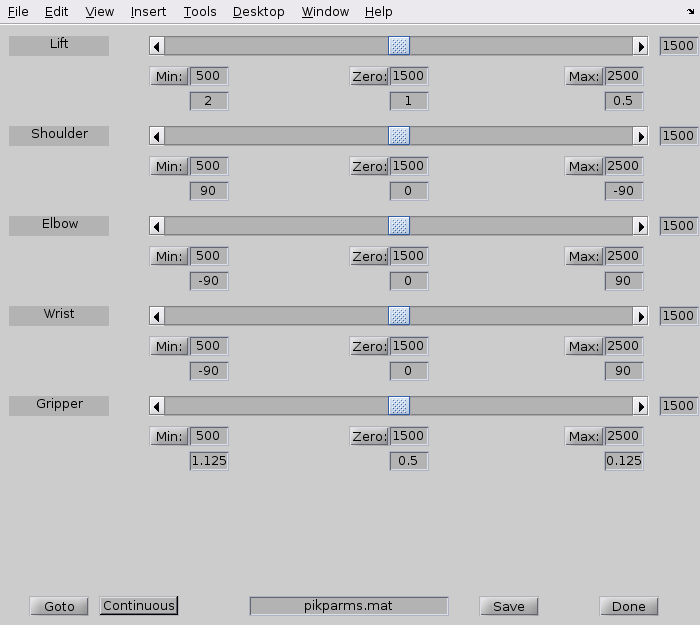Click the Wrist slider's left arrow
This screenshot has width=700, height=625.
click(x=156, y=316)
